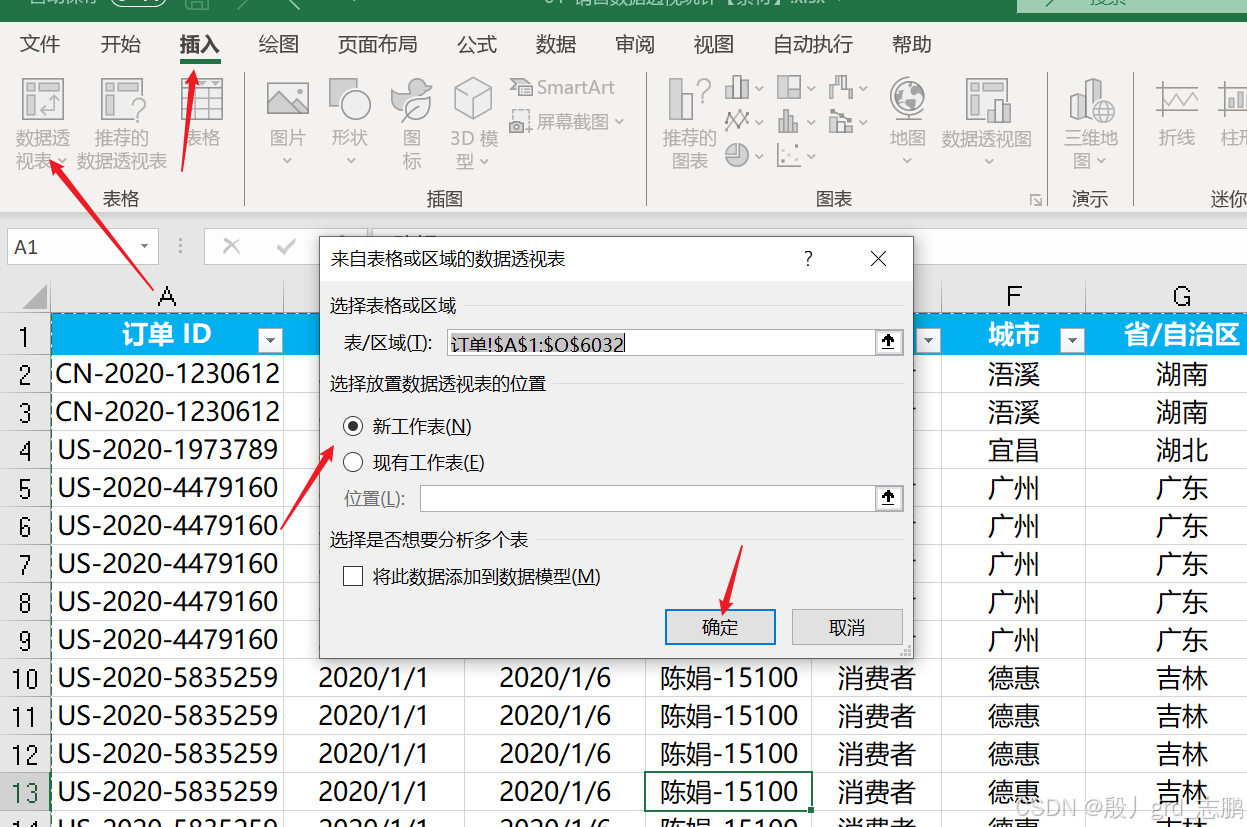Click the Select All corner triangle
This screenshot has height=827, width=1247.
[x=33, y=296]
